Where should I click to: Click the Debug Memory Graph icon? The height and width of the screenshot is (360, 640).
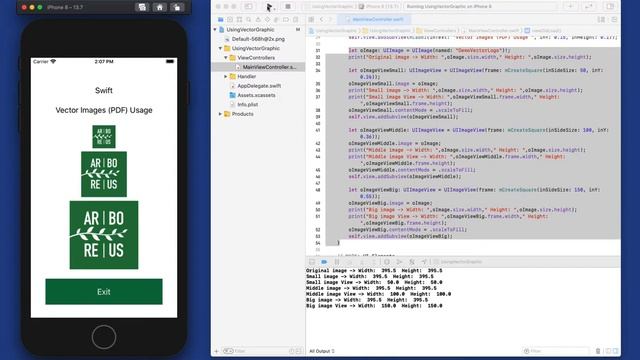pyautogui.click(x=399, y=262)
